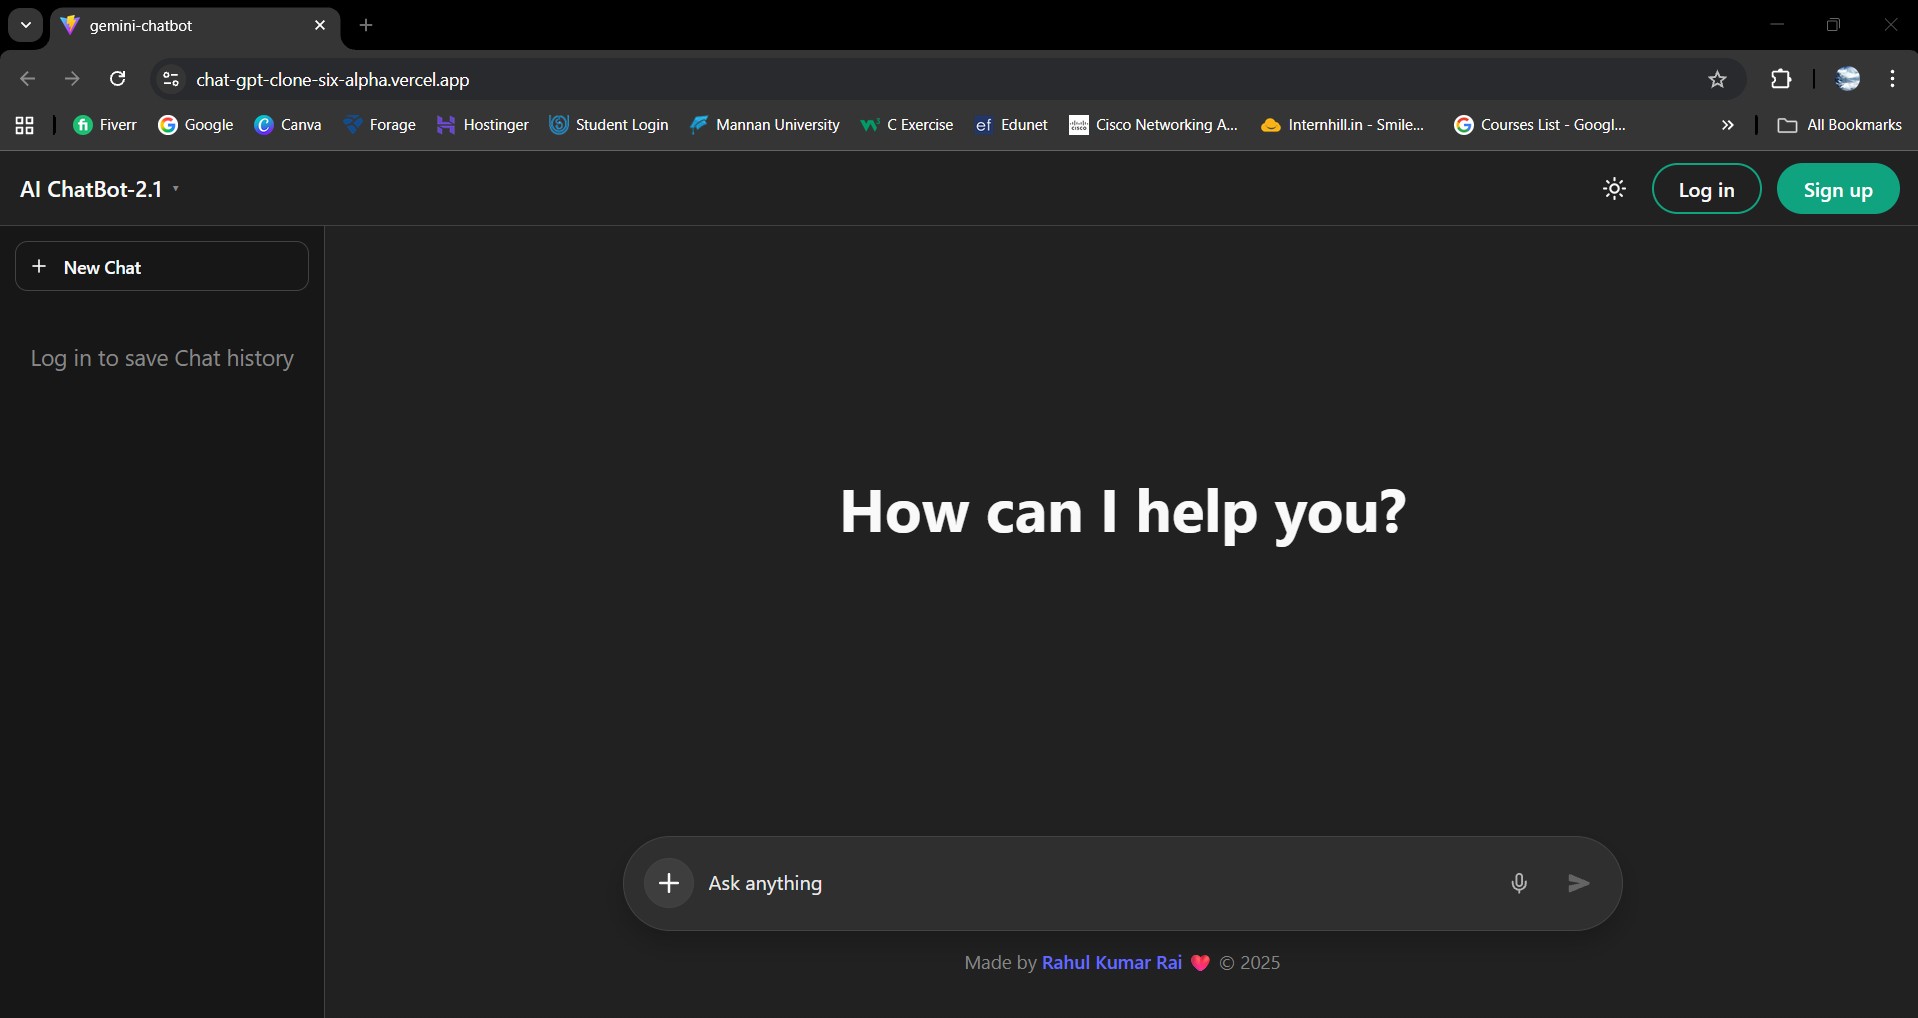Open the Forage bookmark
Image resolution: width=1918 pixels, height=1018 pixels.
pos(379,125)
